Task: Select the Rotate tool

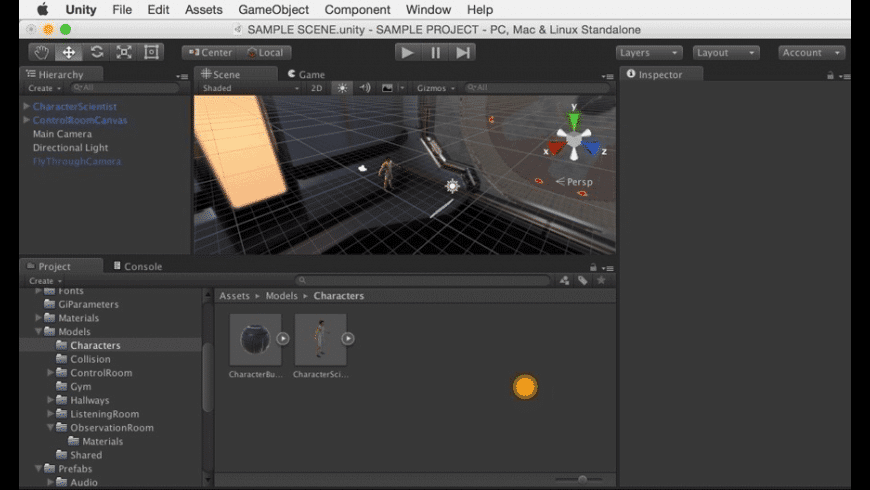Action: [96, 52]
